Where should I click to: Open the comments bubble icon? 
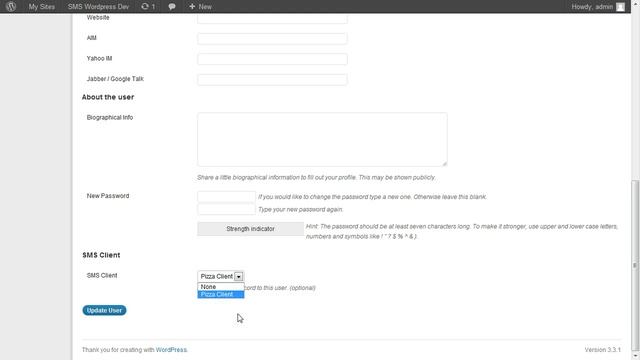pyautogui.click(x=172, y=7)
